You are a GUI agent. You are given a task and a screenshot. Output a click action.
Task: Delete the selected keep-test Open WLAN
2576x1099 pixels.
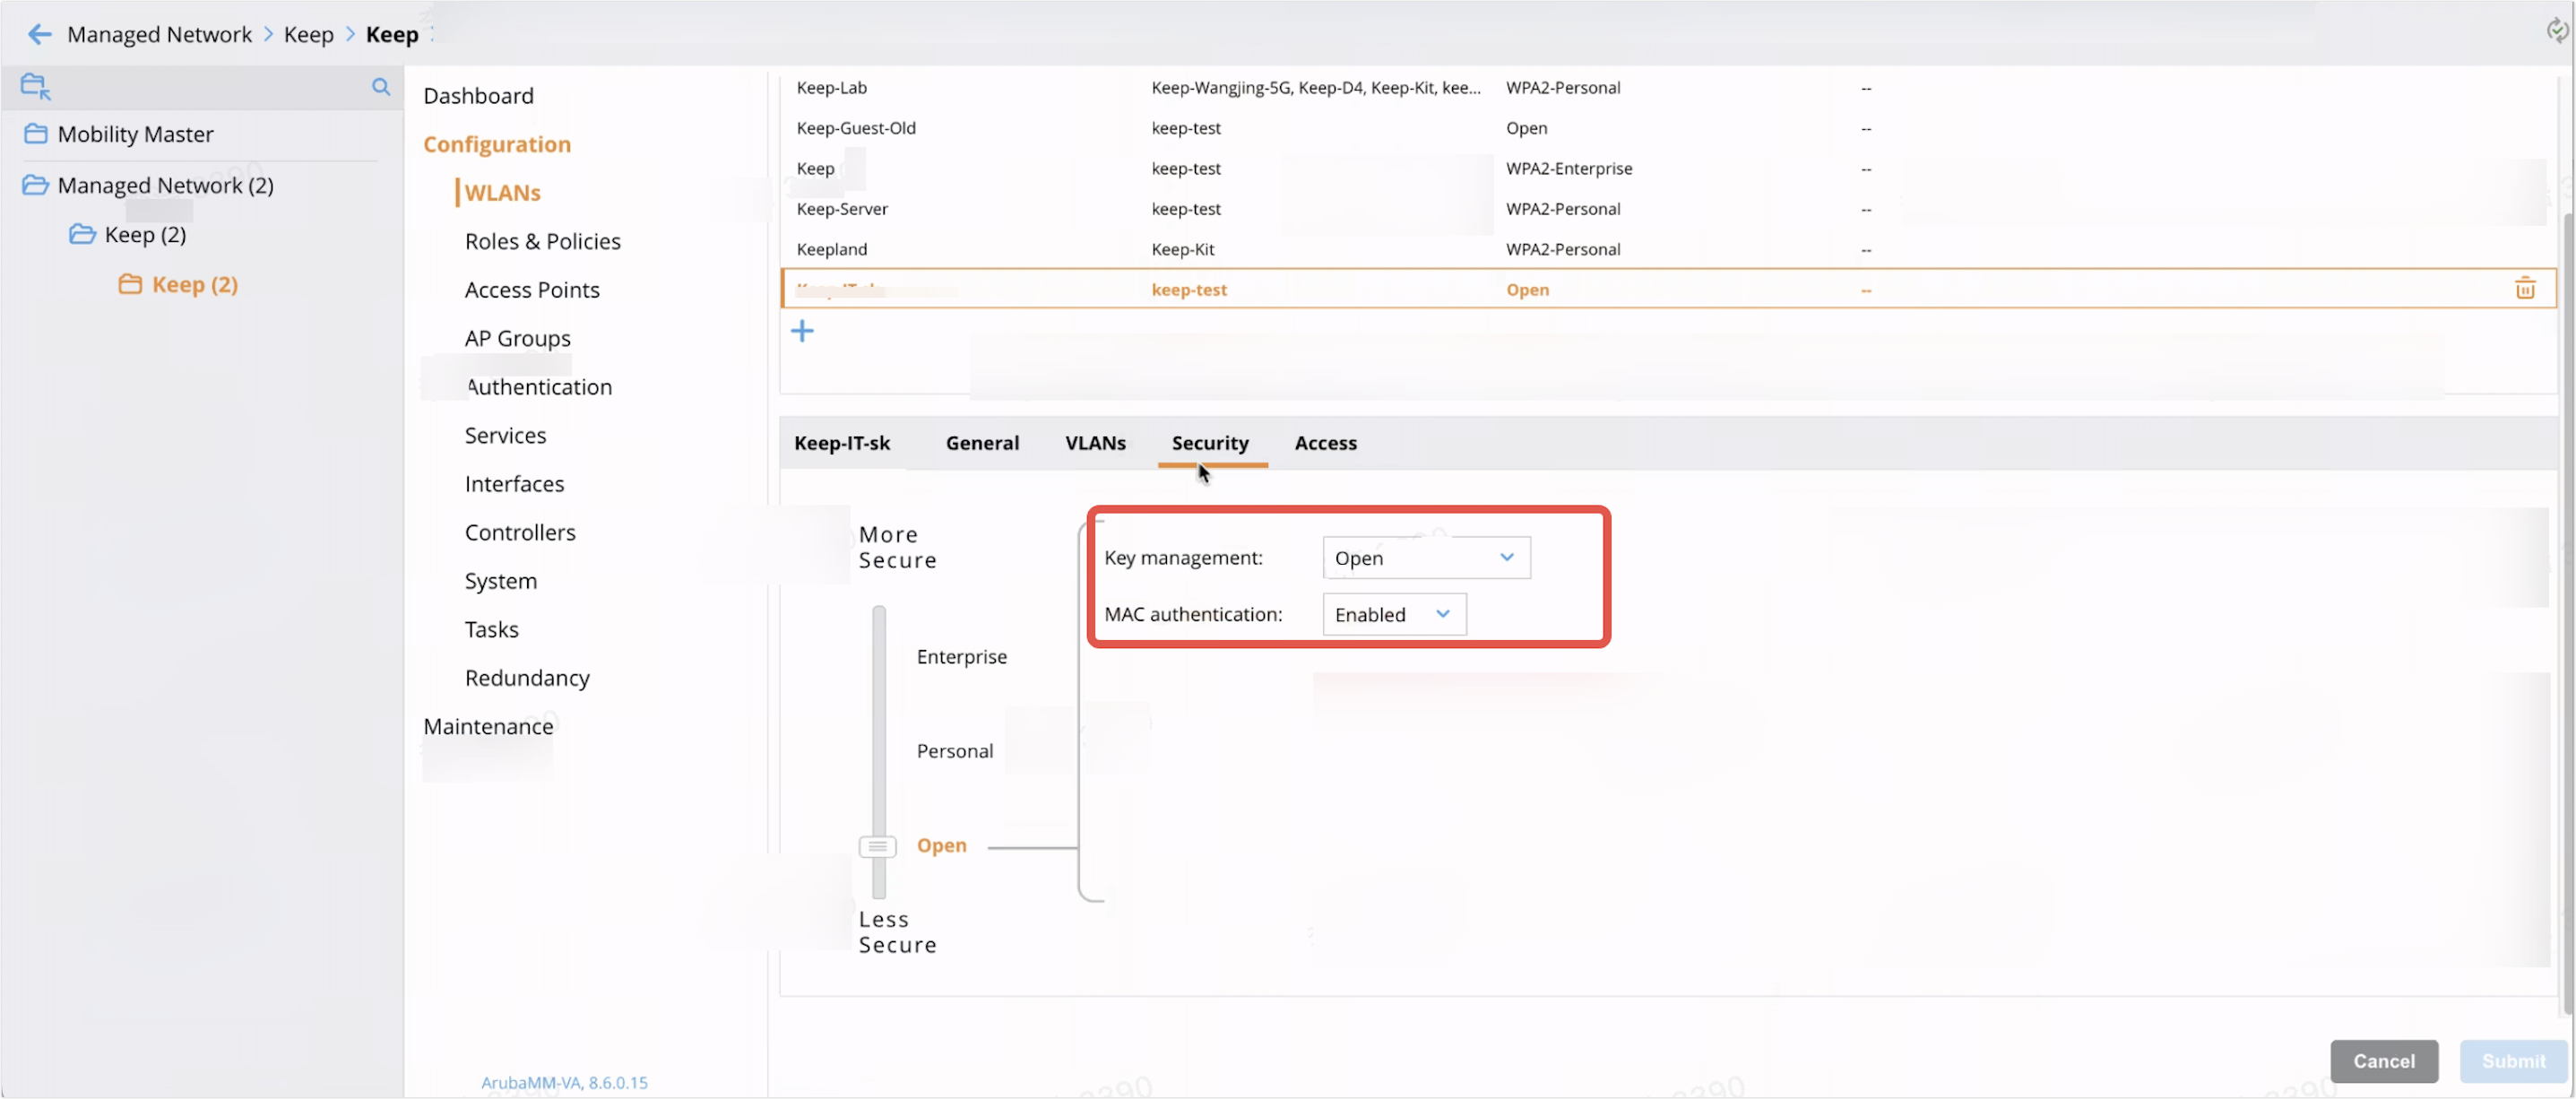tap(2524, 289)
